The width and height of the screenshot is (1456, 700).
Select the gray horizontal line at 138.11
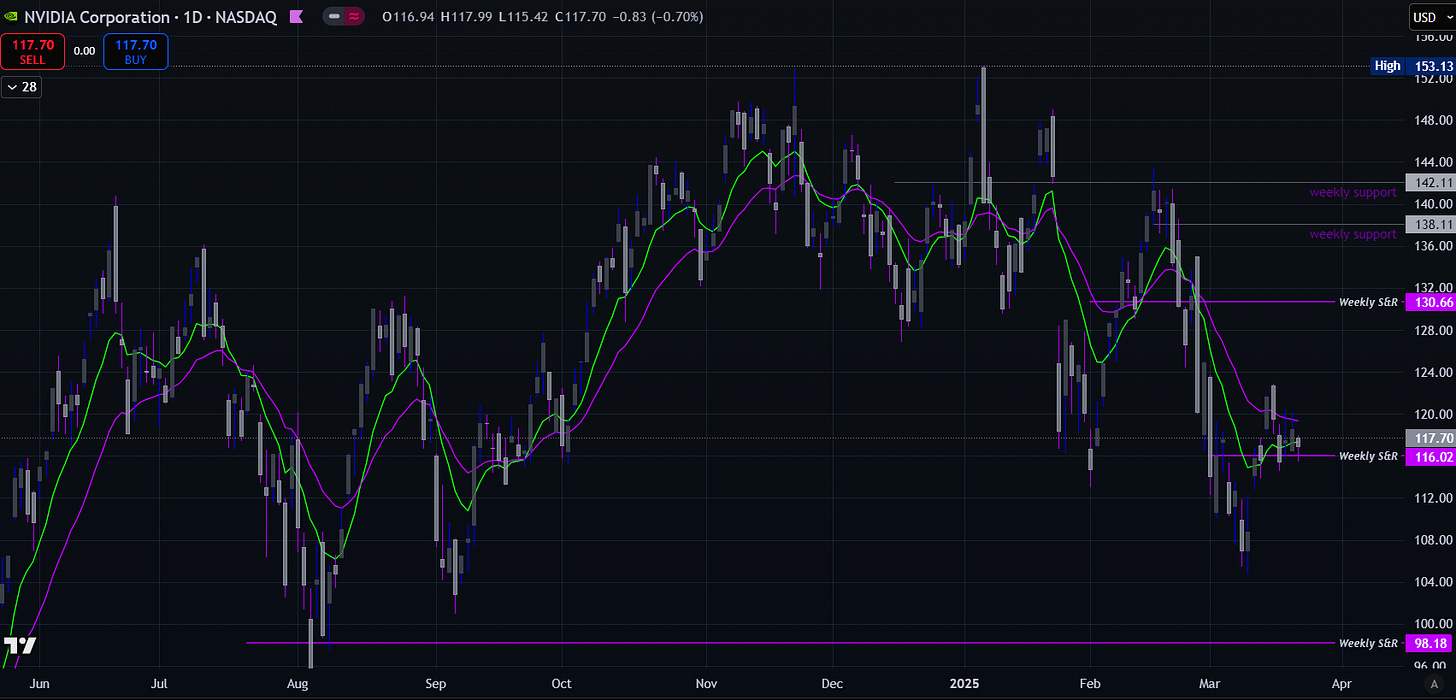[x=1280, y=224]
